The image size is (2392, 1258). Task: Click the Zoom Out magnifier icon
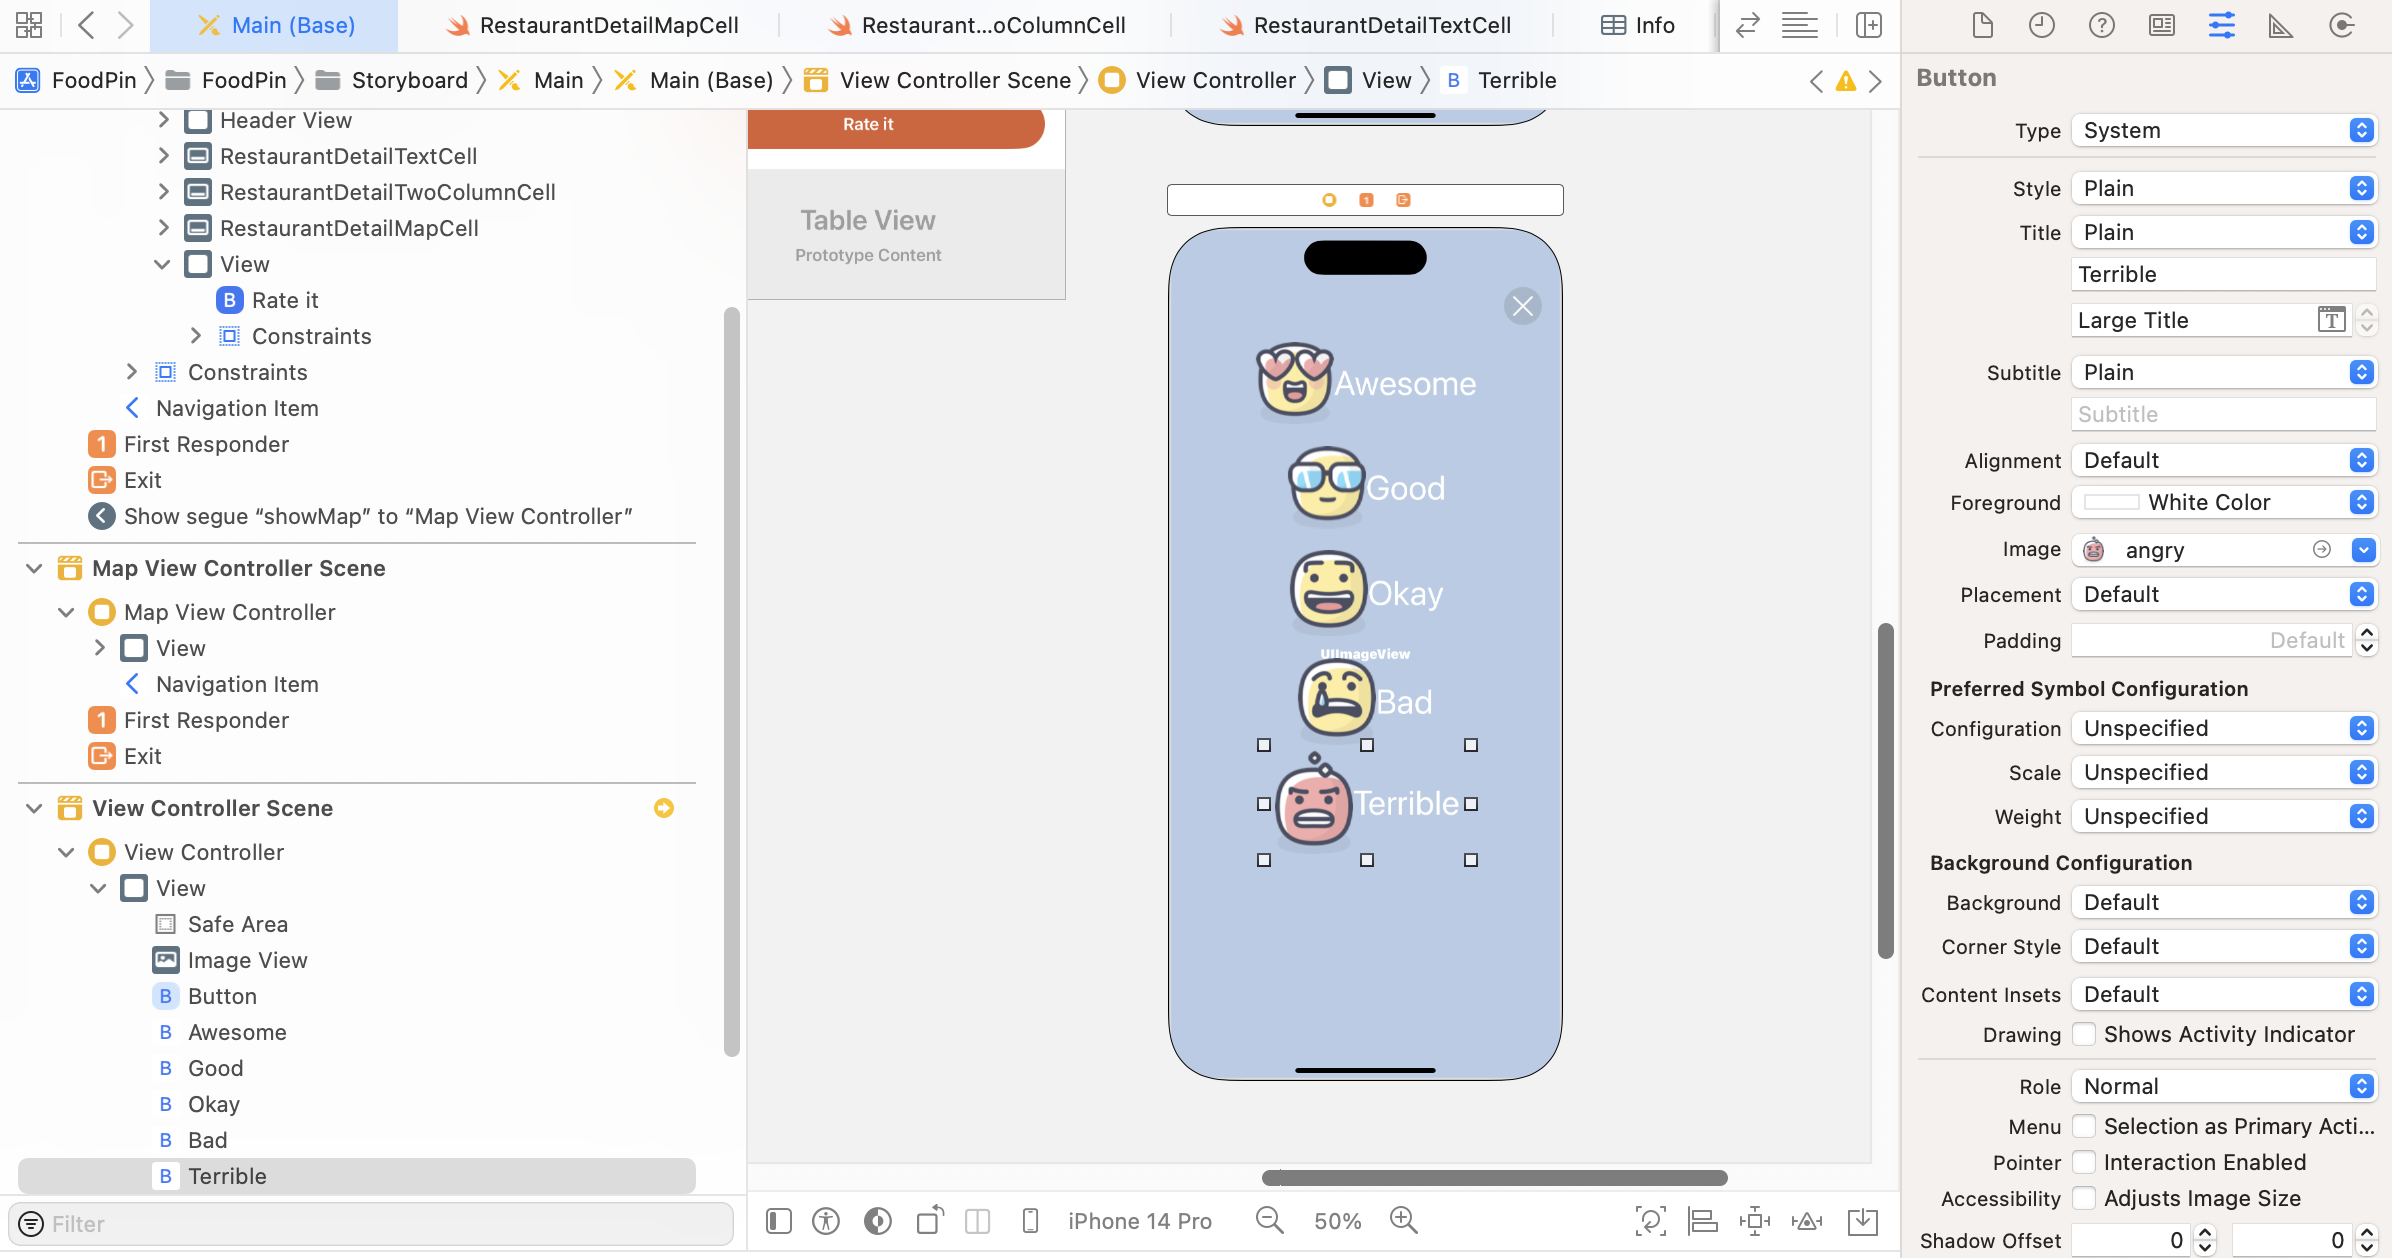(x=1269, y=1220)
